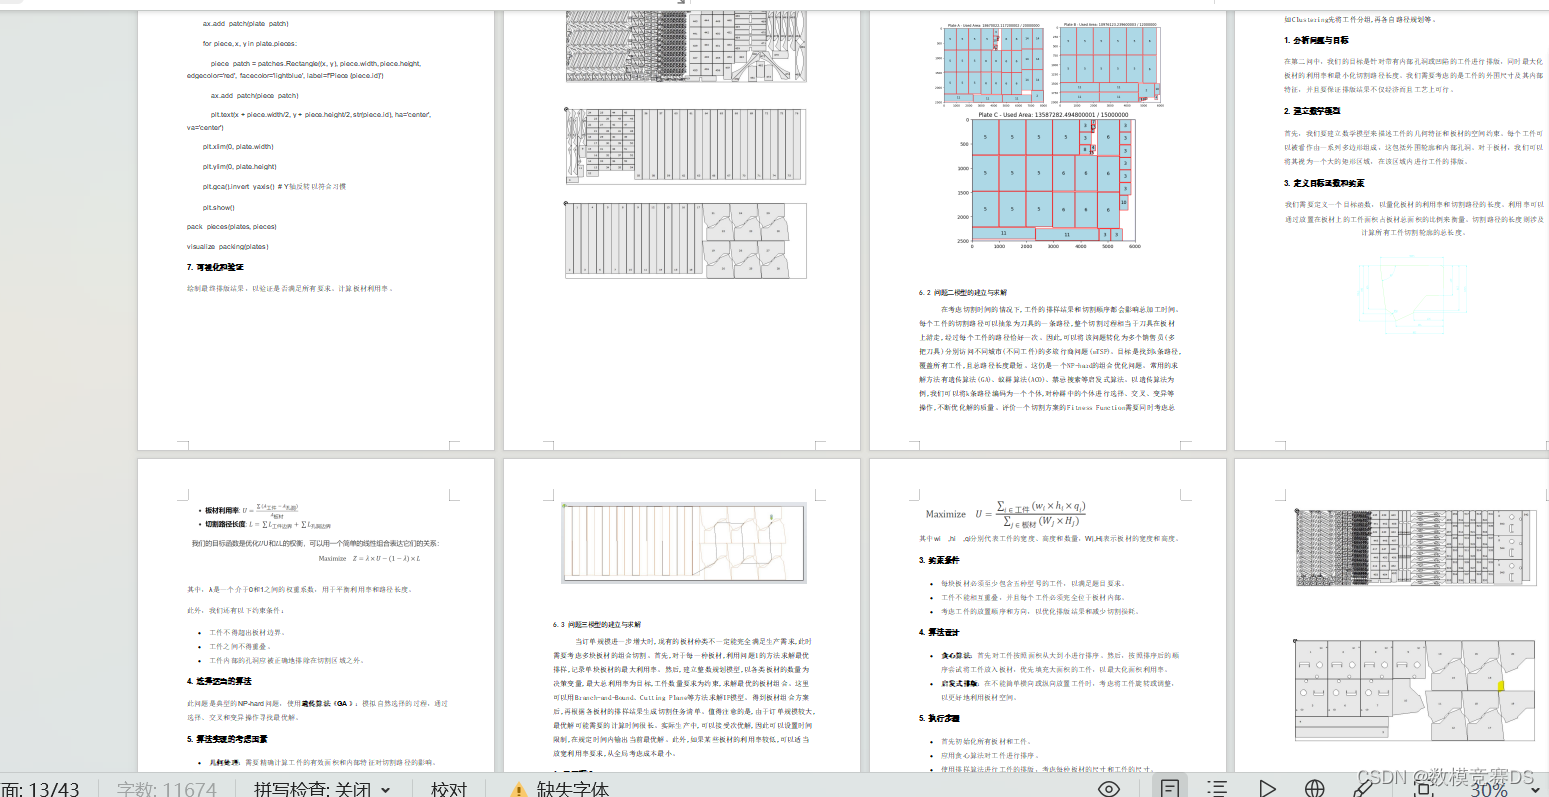Switch to outline view icon
This screenshot has height=797, width=1549.
coord(1217,789)
